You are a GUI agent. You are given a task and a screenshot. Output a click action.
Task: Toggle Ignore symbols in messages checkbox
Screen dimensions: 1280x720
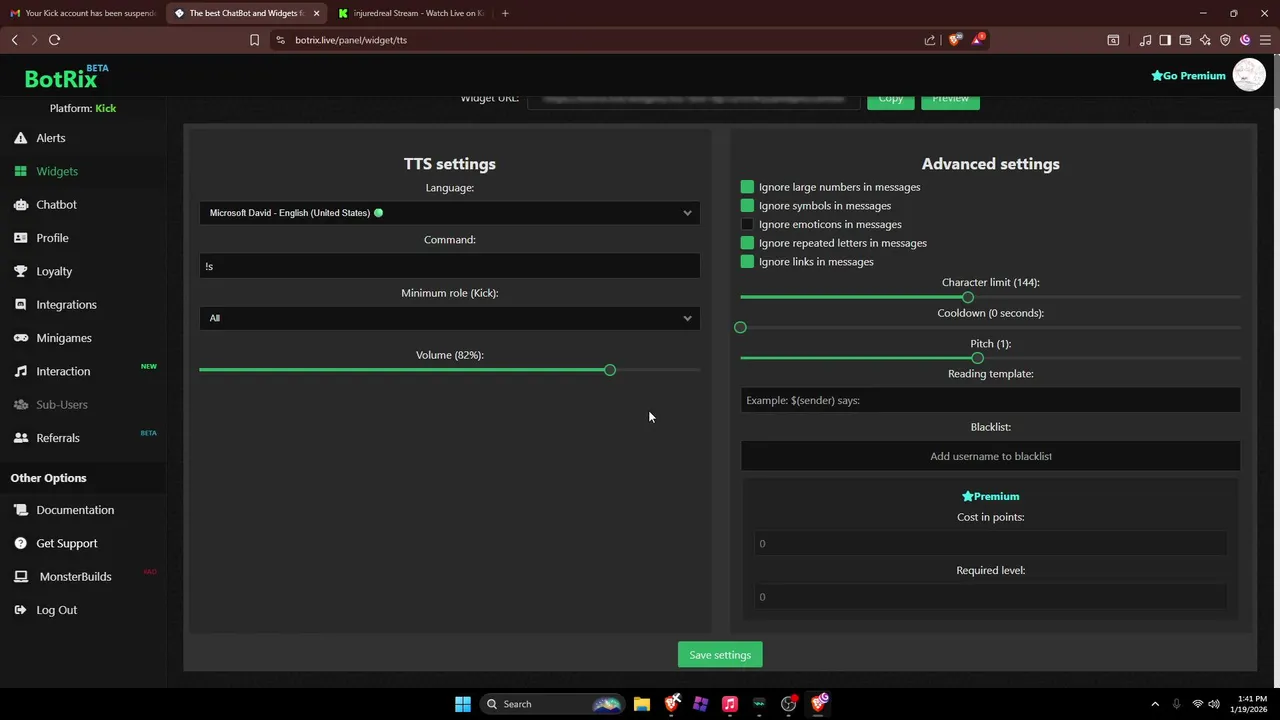point(747,206)
